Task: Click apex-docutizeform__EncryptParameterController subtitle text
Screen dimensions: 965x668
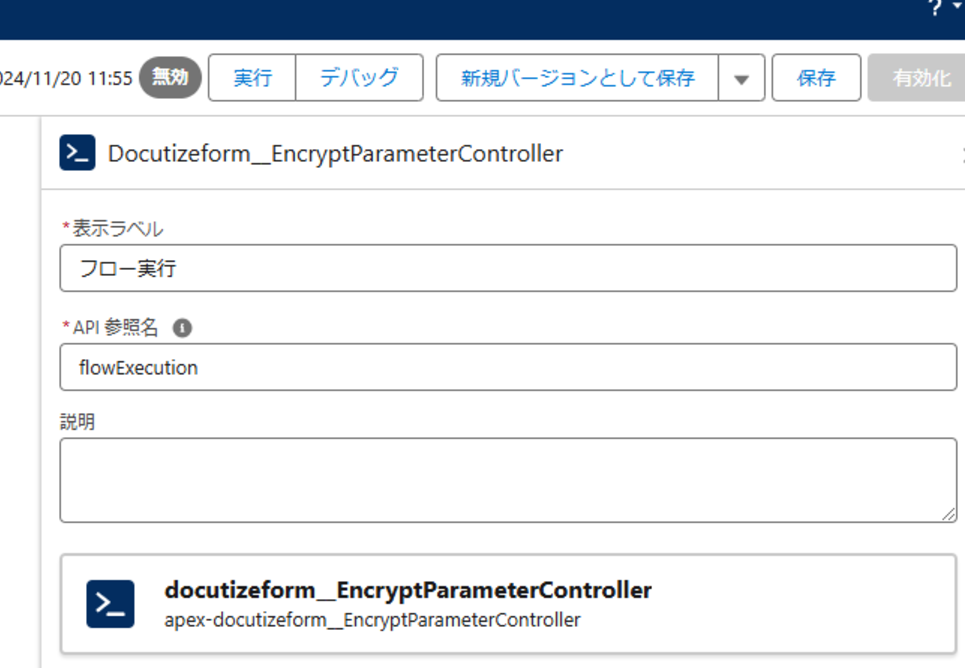Action: (372, 620)
